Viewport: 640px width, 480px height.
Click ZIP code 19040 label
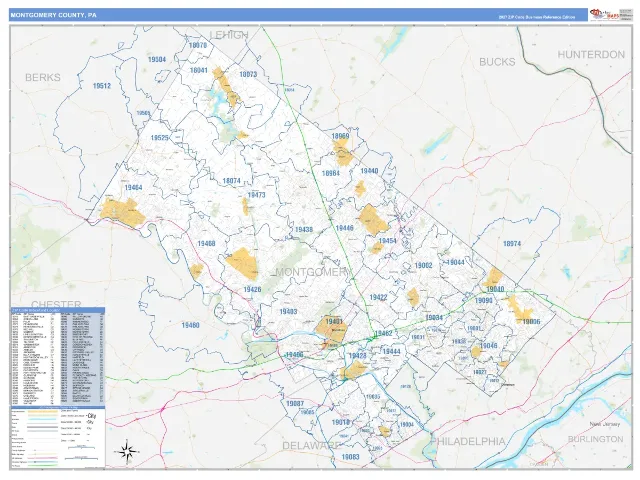pyautogui.click(x=496, y=289)
